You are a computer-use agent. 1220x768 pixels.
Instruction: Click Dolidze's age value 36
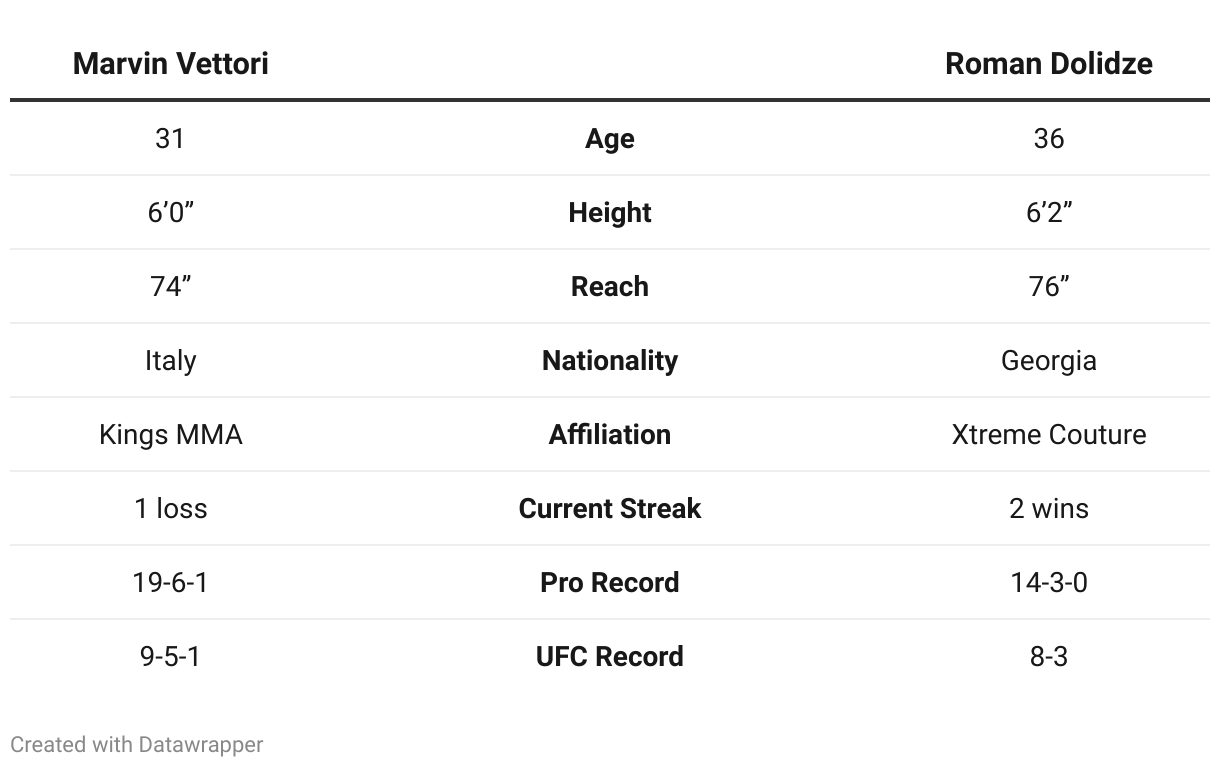coord(1048,139)
